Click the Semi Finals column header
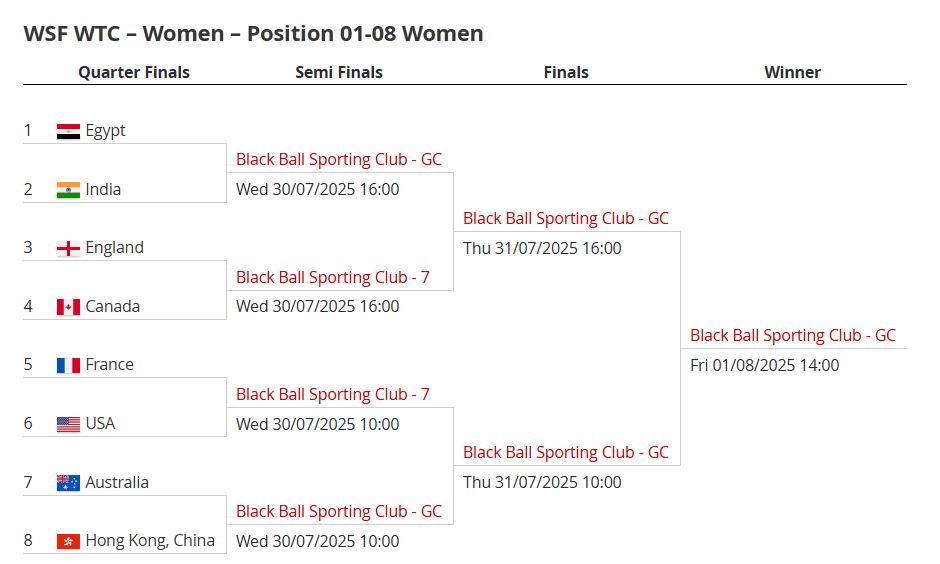The height and width of the screenshot is (564, 940). pos(339,72)
